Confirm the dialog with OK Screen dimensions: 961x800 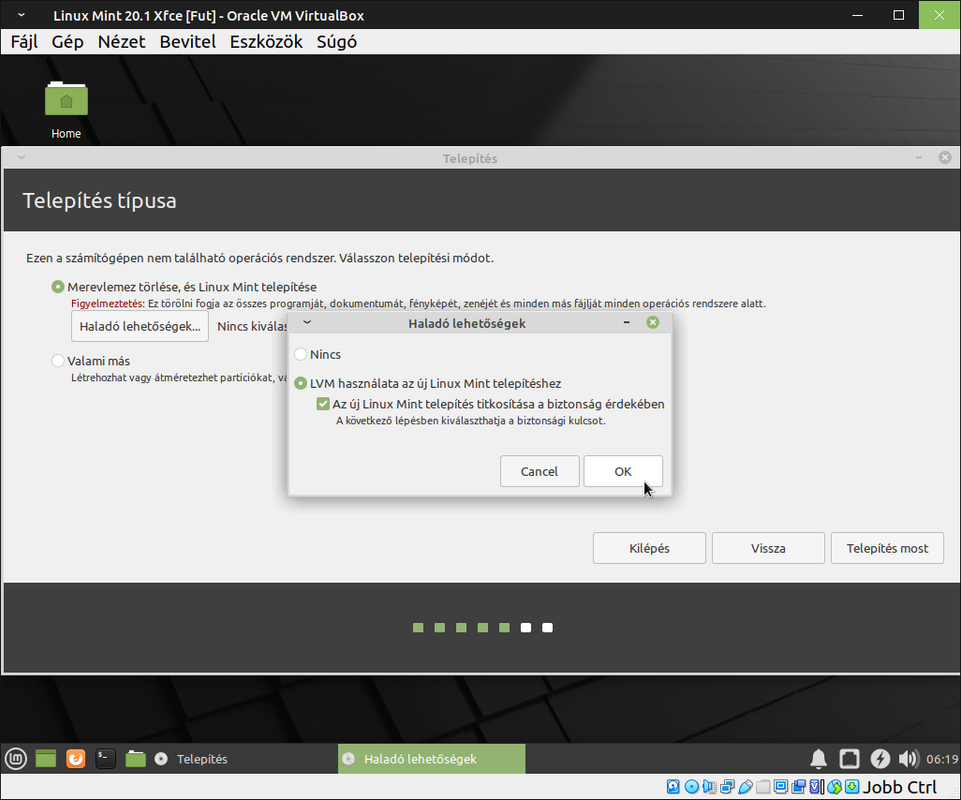coord(623,471)
